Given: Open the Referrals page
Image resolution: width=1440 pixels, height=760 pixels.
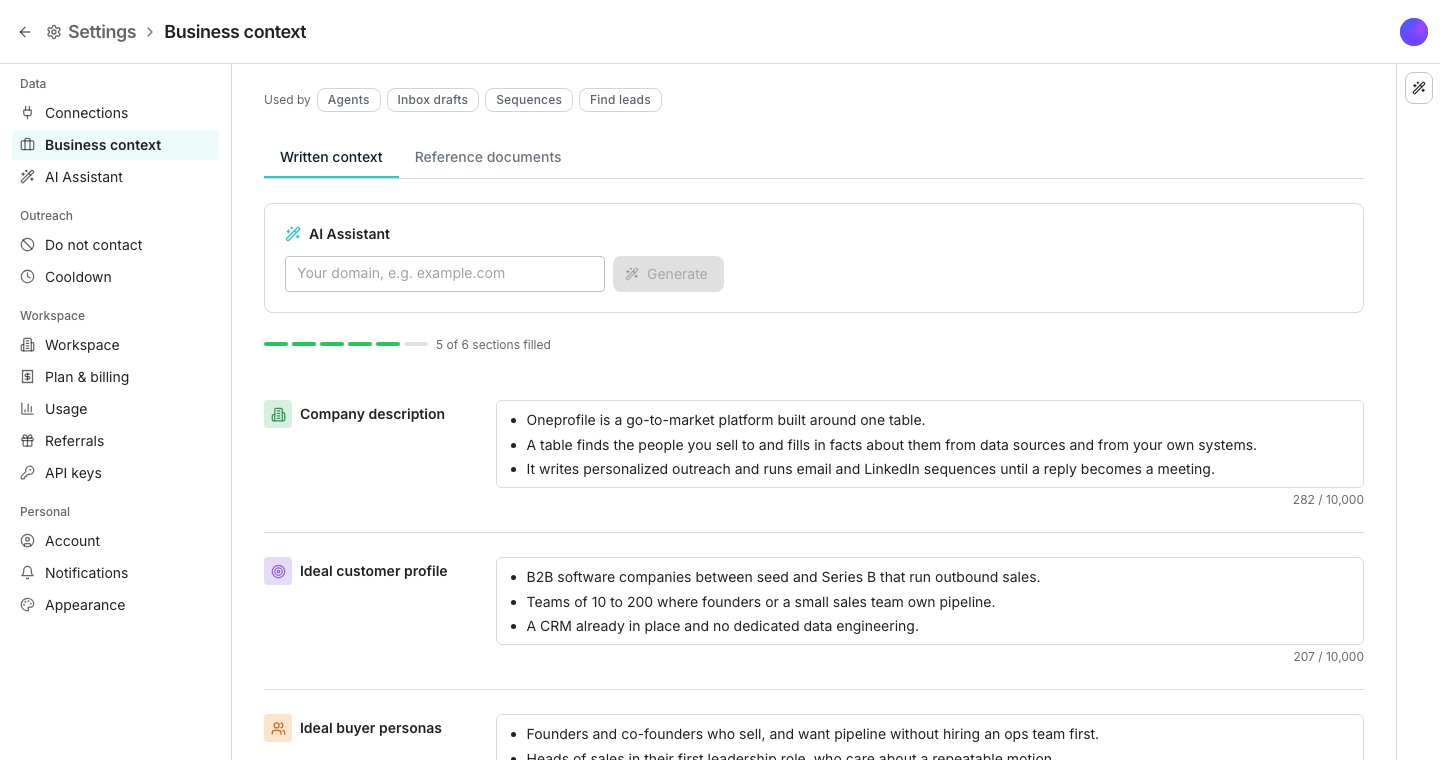Looking at the screenshot, I should click(115, 441).
